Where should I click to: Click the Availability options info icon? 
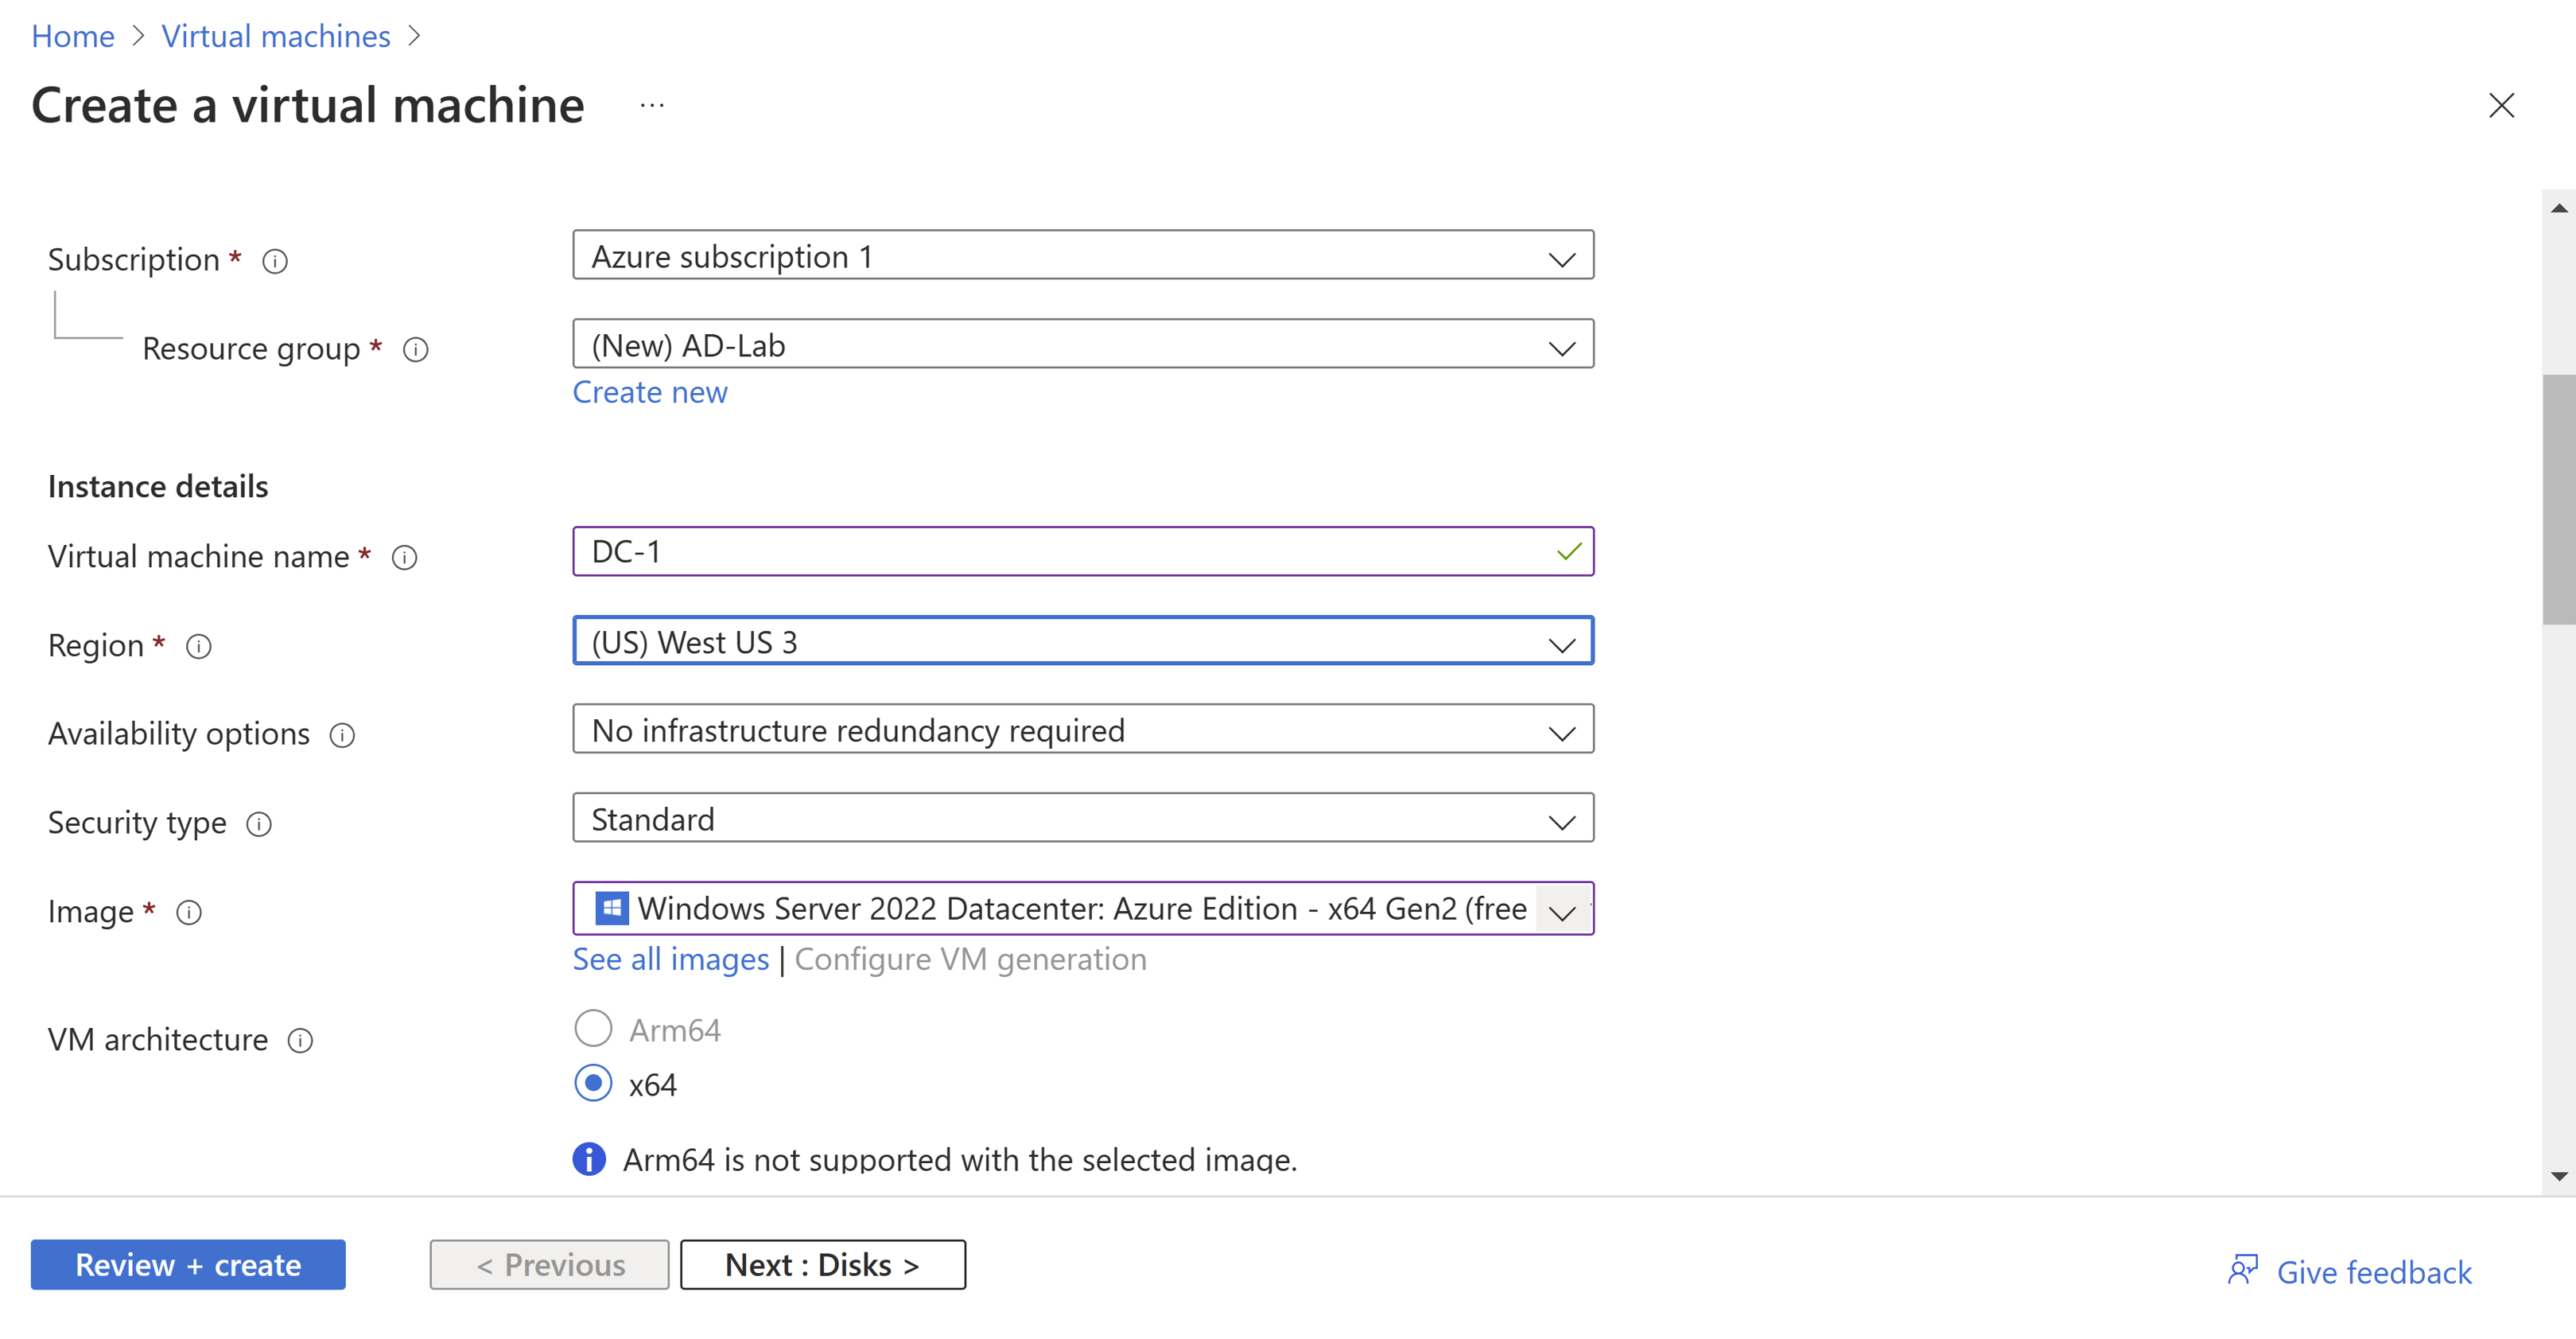341,735
